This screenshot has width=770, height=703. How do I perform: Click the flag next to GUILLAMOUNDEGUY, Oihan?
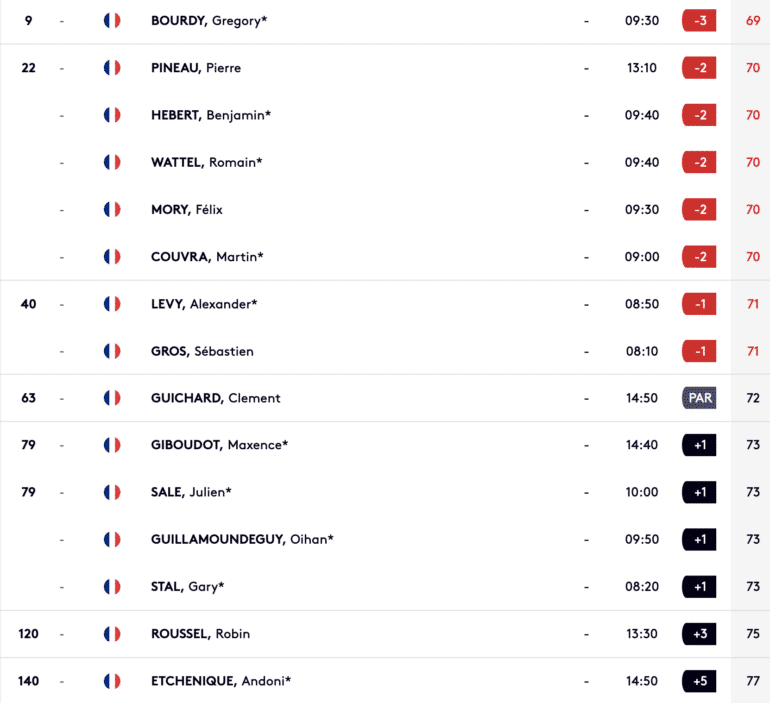[x=112, y=540]
